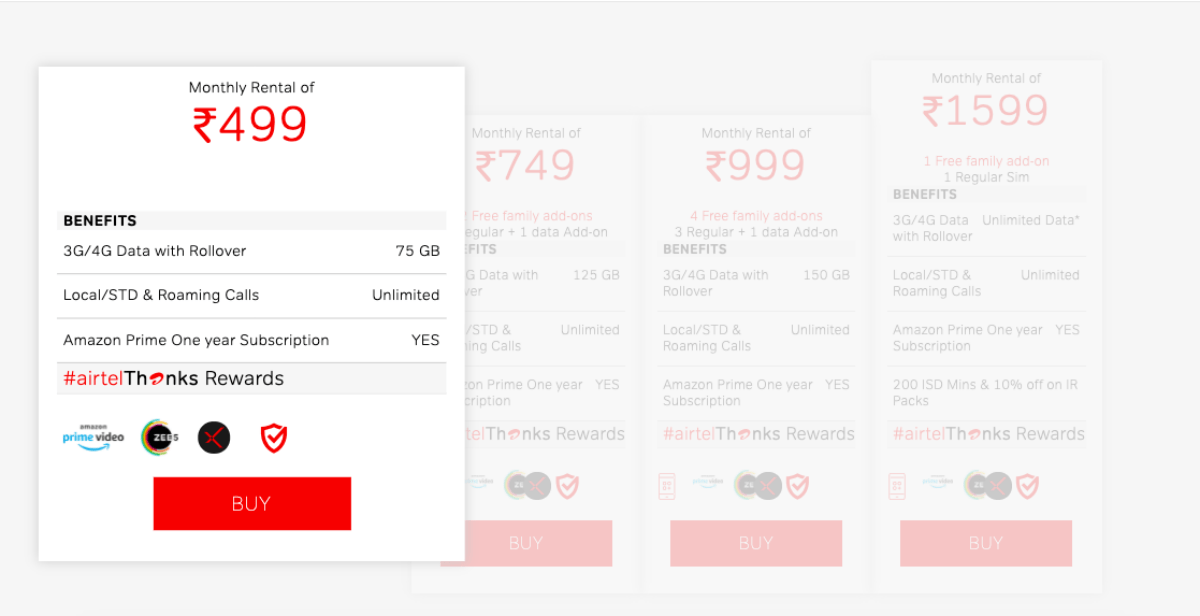The height and width of the screenshot is (616, 1200).
Task: Click the Amazon Prime Video icon in ₹499 plan
Action: (94, 437)
